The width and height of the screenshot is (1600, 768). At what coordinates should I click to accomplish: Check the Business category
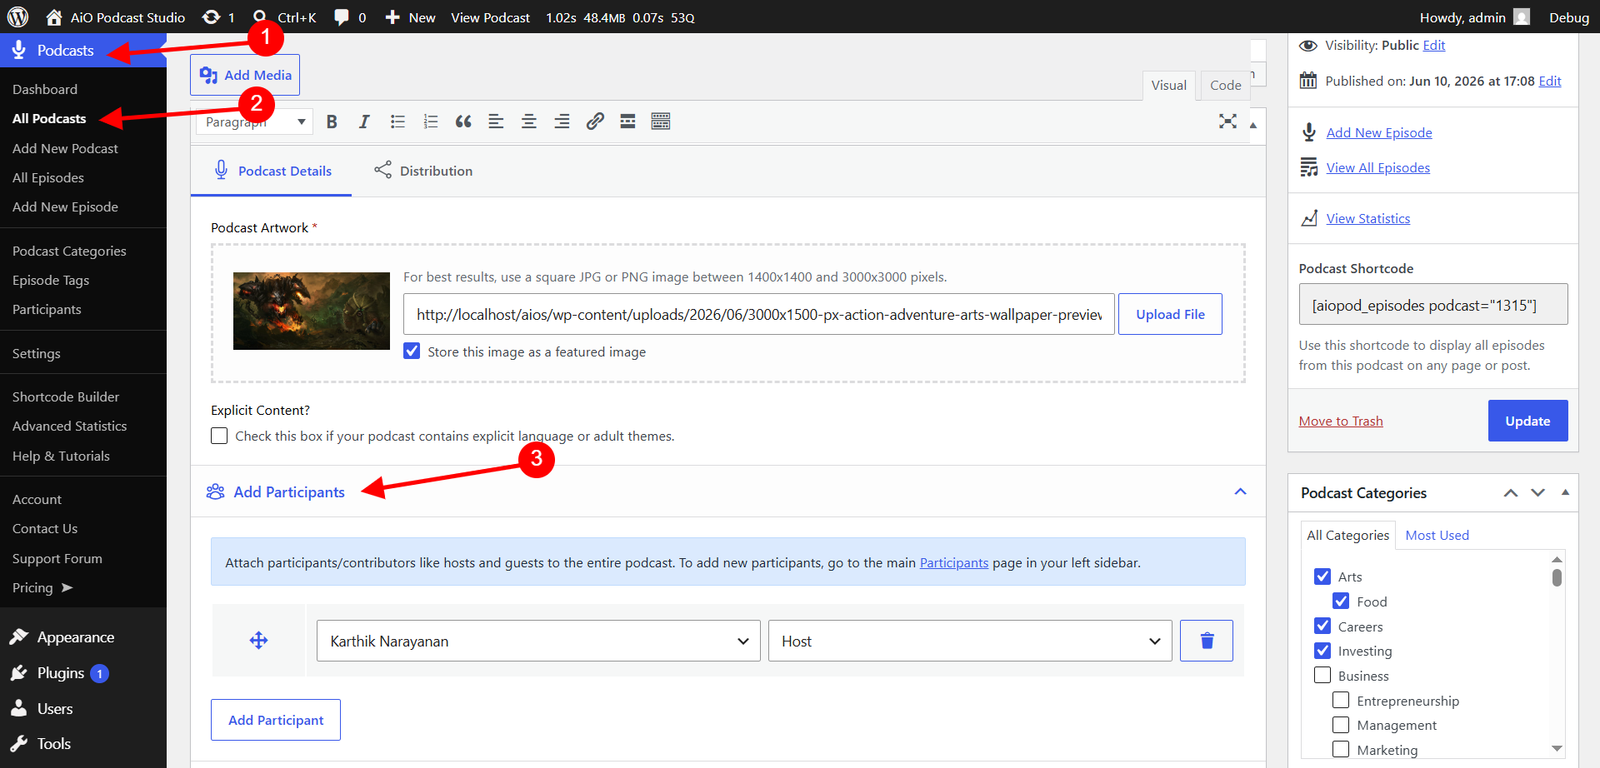pyautogui.click(x=1322, y=675)
